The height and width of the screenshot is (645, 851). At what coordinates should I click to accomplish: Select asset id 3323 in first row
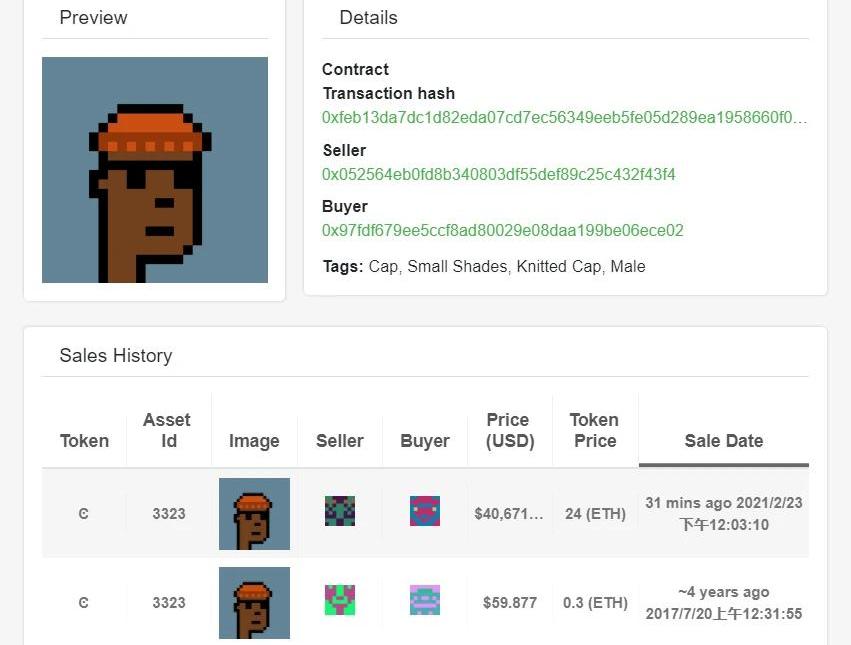pyautogui.click(x=169, y=514)
